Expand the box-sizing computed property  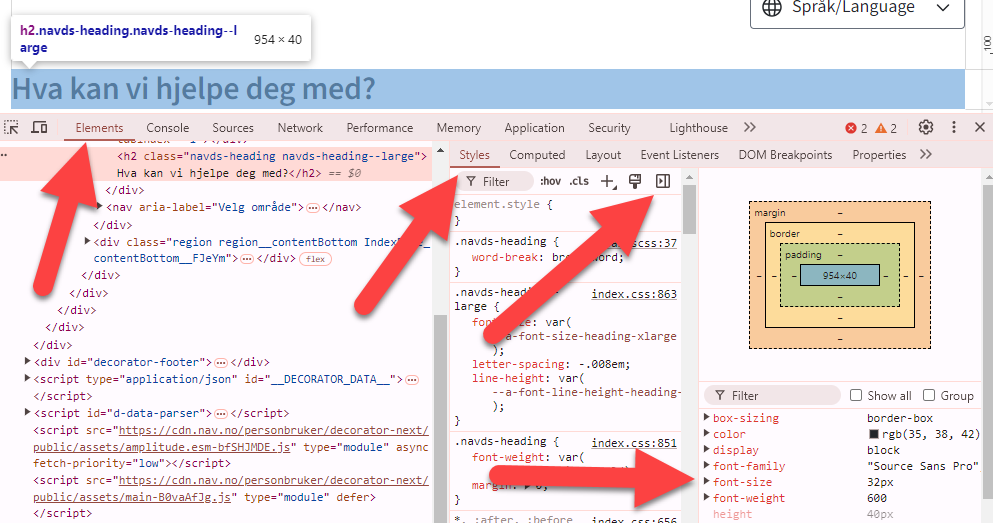pyautogui.click(x=707, y=417)
